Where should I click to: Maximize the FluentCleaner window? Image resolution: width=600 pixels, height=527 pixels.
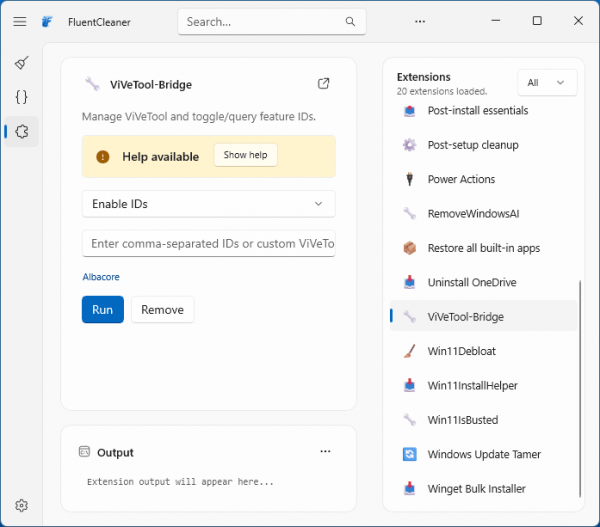pyautogui.click(x=537, y=21)
